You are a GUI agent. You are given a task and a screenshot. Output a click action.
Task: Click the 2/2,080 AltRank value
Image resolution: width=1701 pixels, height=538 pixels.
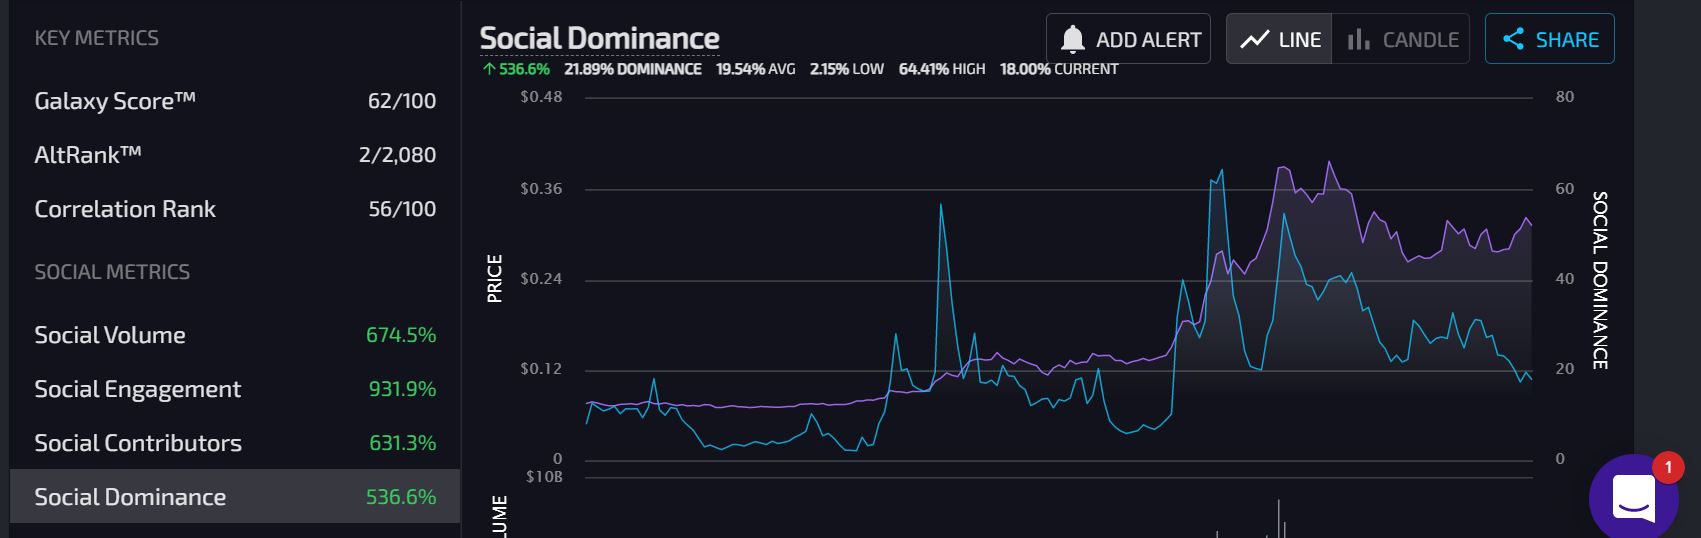tap(397, 155)
